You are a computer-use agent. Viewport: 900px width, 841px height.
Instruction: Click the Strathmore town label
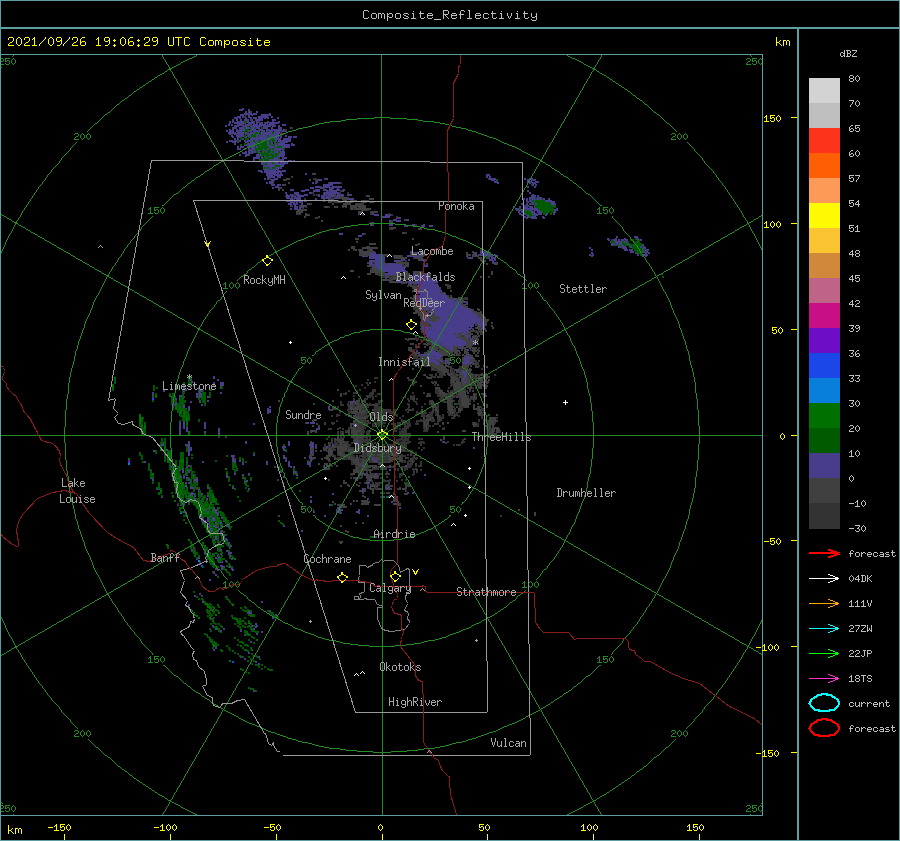[486, 592]
